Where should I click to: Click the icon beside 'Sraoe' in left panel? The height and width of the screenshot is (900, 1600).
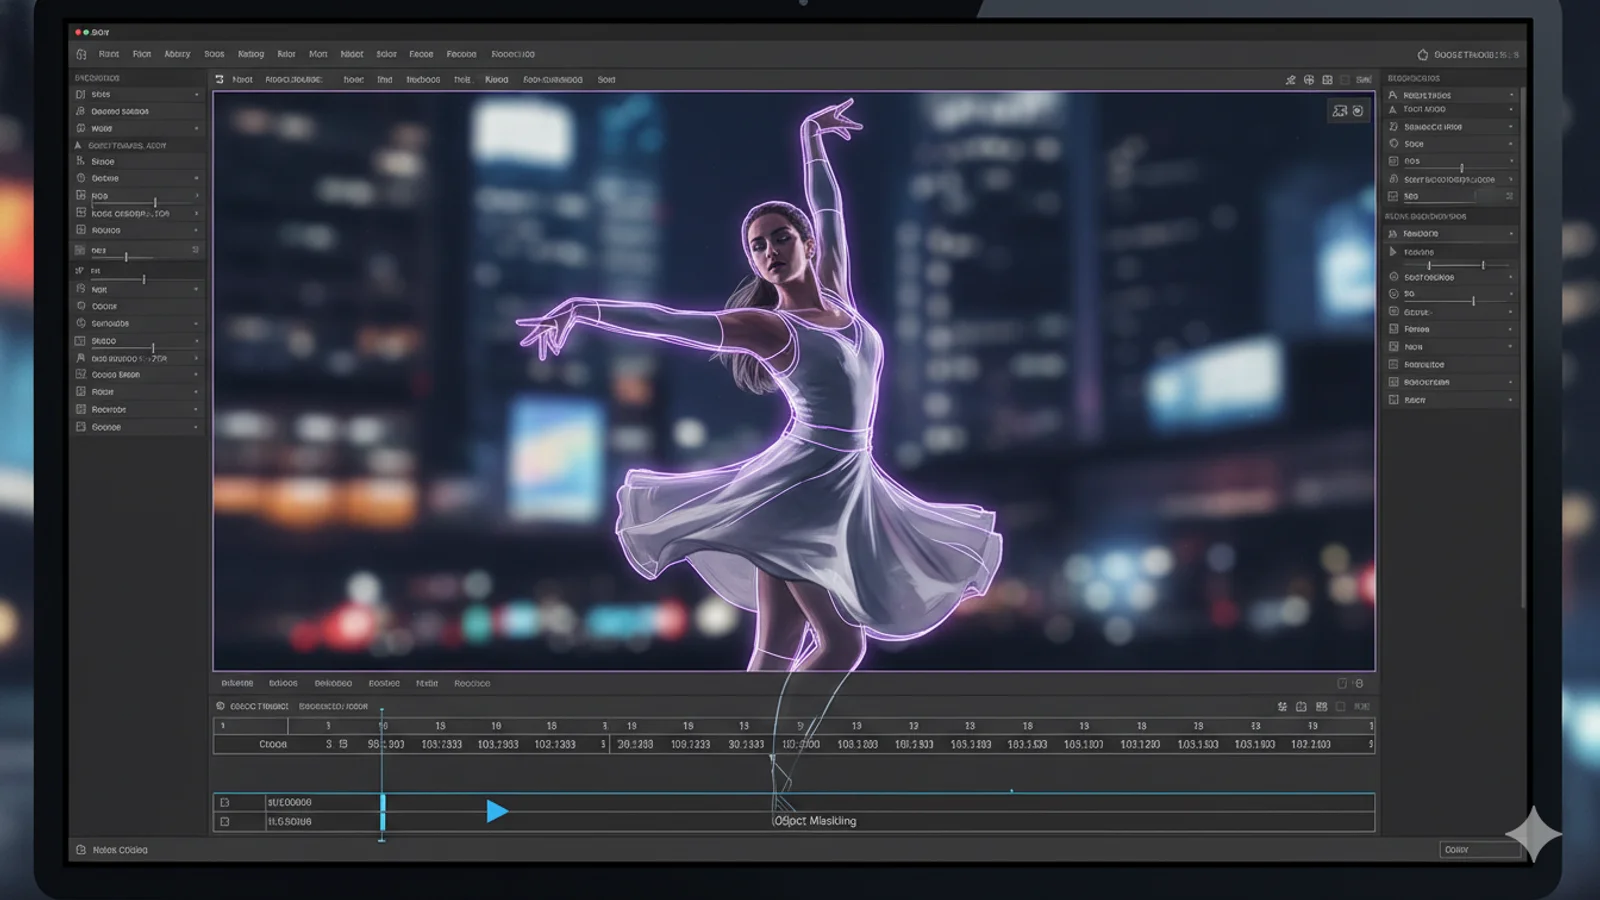pyautogui.click(x=81, y=161)
